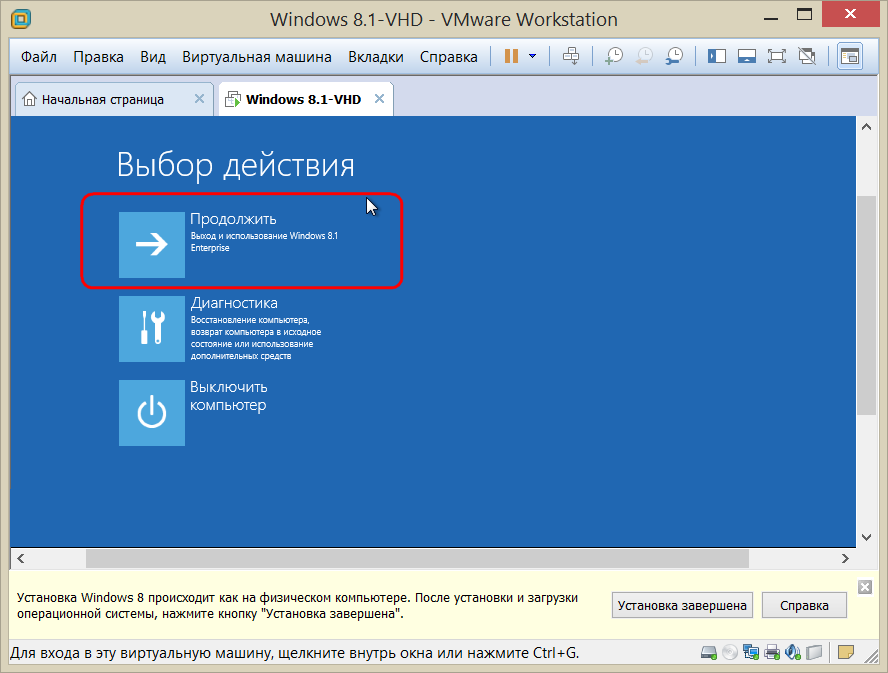This screenshot has width=888, height=673.
Task: Click the vertical scrollbar up arrow
Action: point(866,127)
